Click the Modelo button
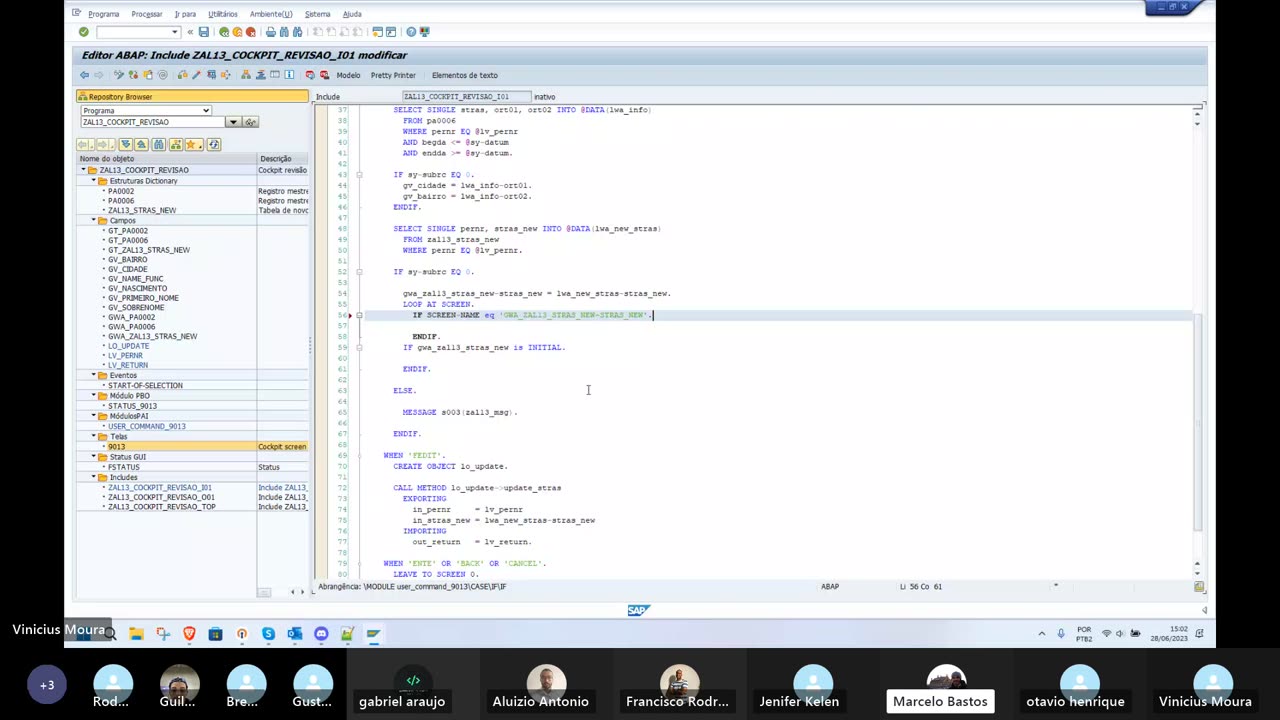The image size is (1280, 720). (348, 75)
